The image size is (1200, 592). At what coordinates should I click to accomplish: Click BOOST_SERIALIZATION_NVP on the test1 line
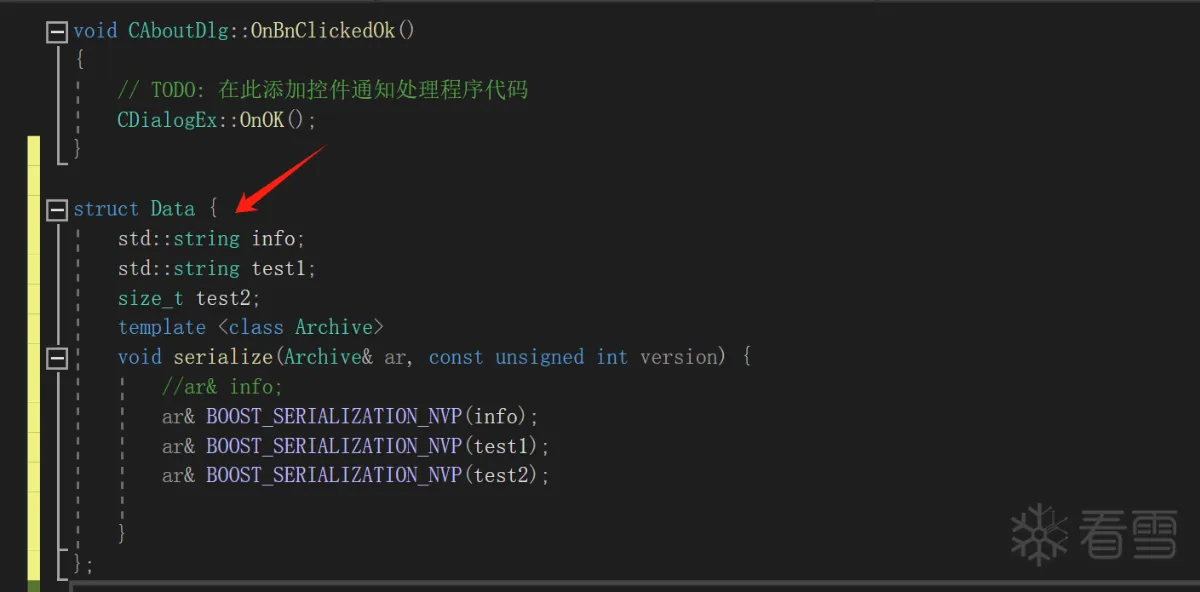click(x=334, y=446)
